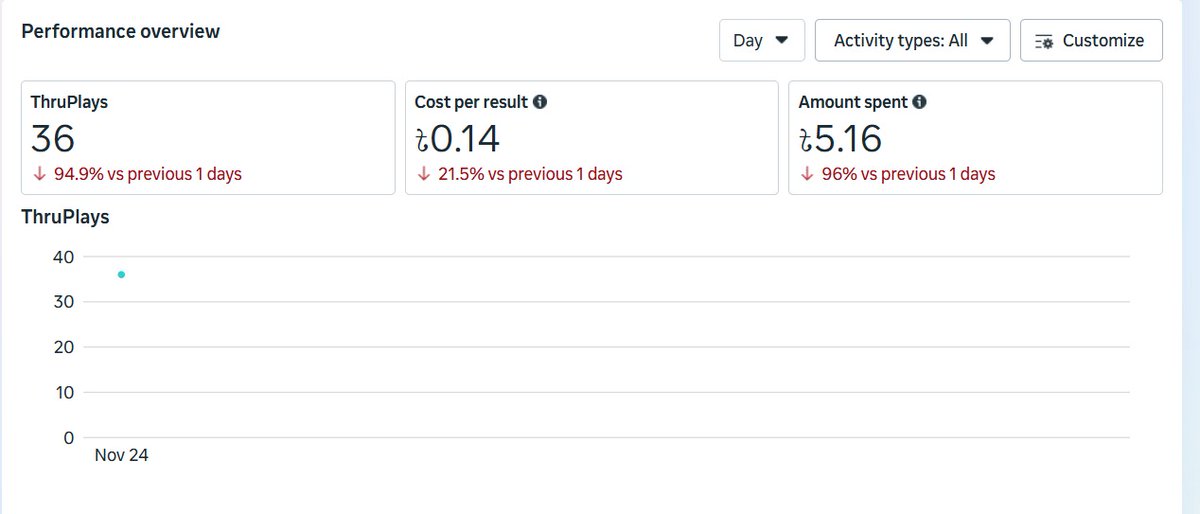
Task: Click the 21.5% vs previous 1 days text
Action: [530, 174]
